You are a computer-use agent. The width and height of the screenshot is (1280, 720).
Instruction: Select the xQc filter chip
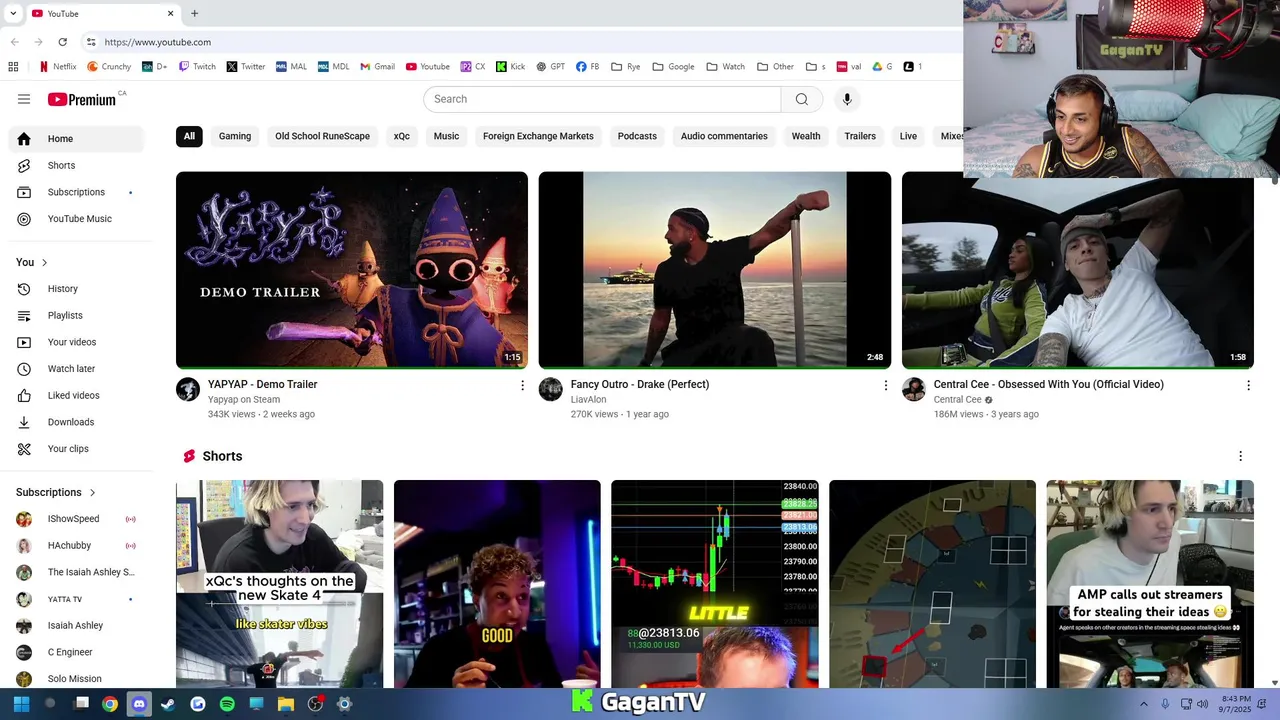tap(402, 136)
